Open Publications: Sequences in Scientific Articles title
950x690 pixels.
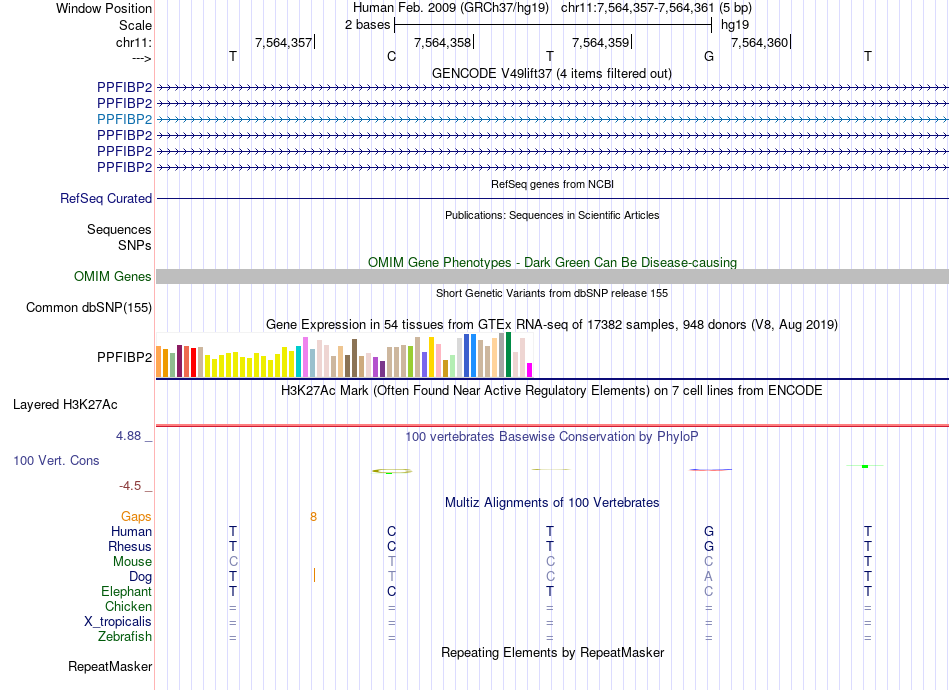tap(552, 215)
